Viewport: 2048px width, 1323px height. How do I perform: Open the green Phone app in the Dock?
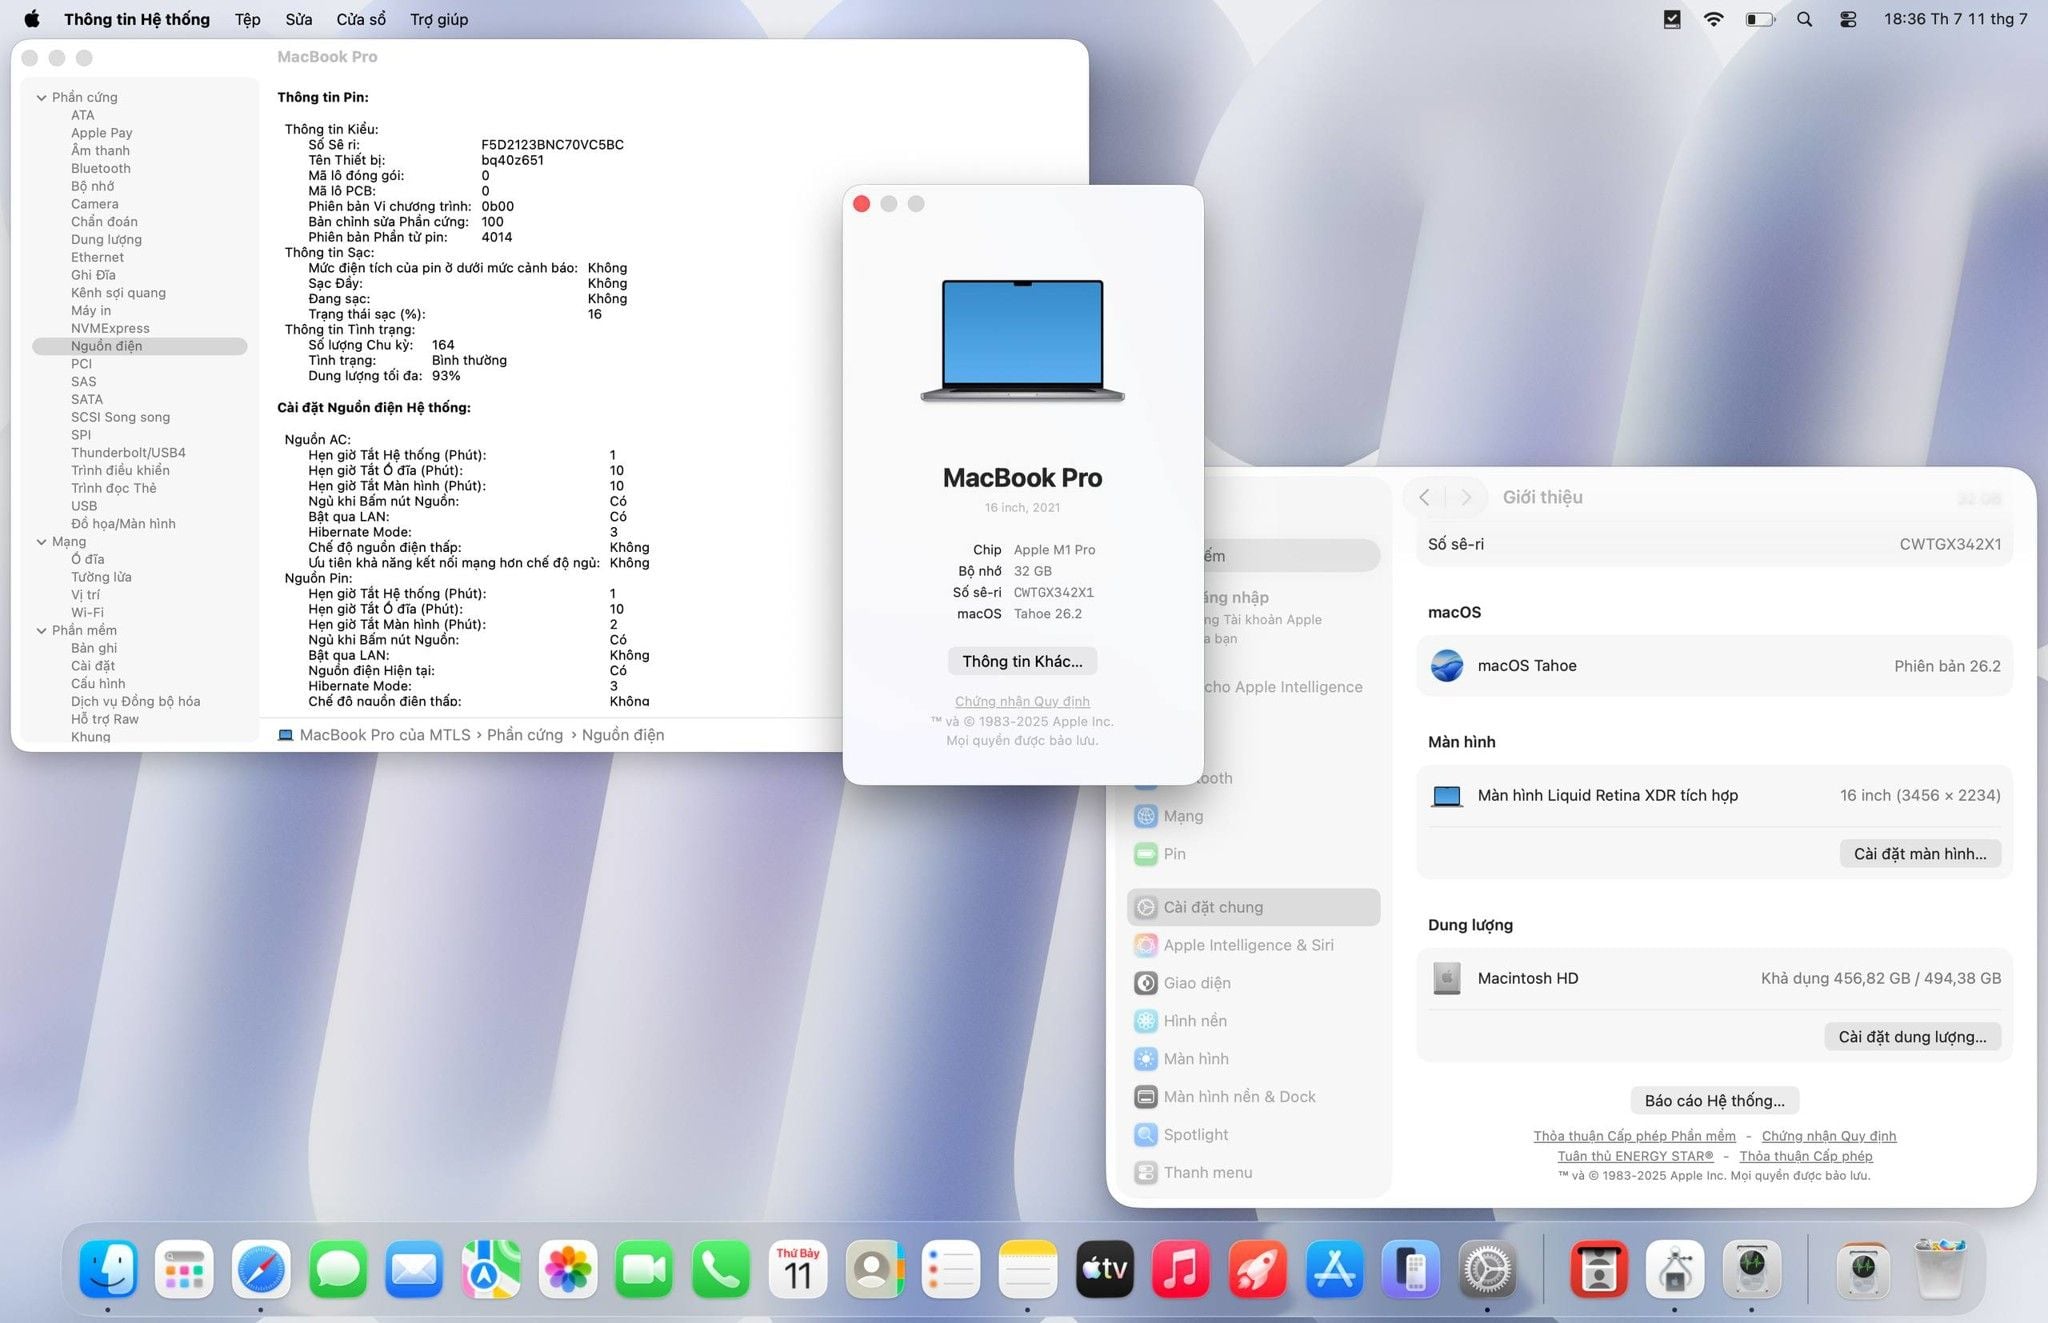(x=721, y=1269)
